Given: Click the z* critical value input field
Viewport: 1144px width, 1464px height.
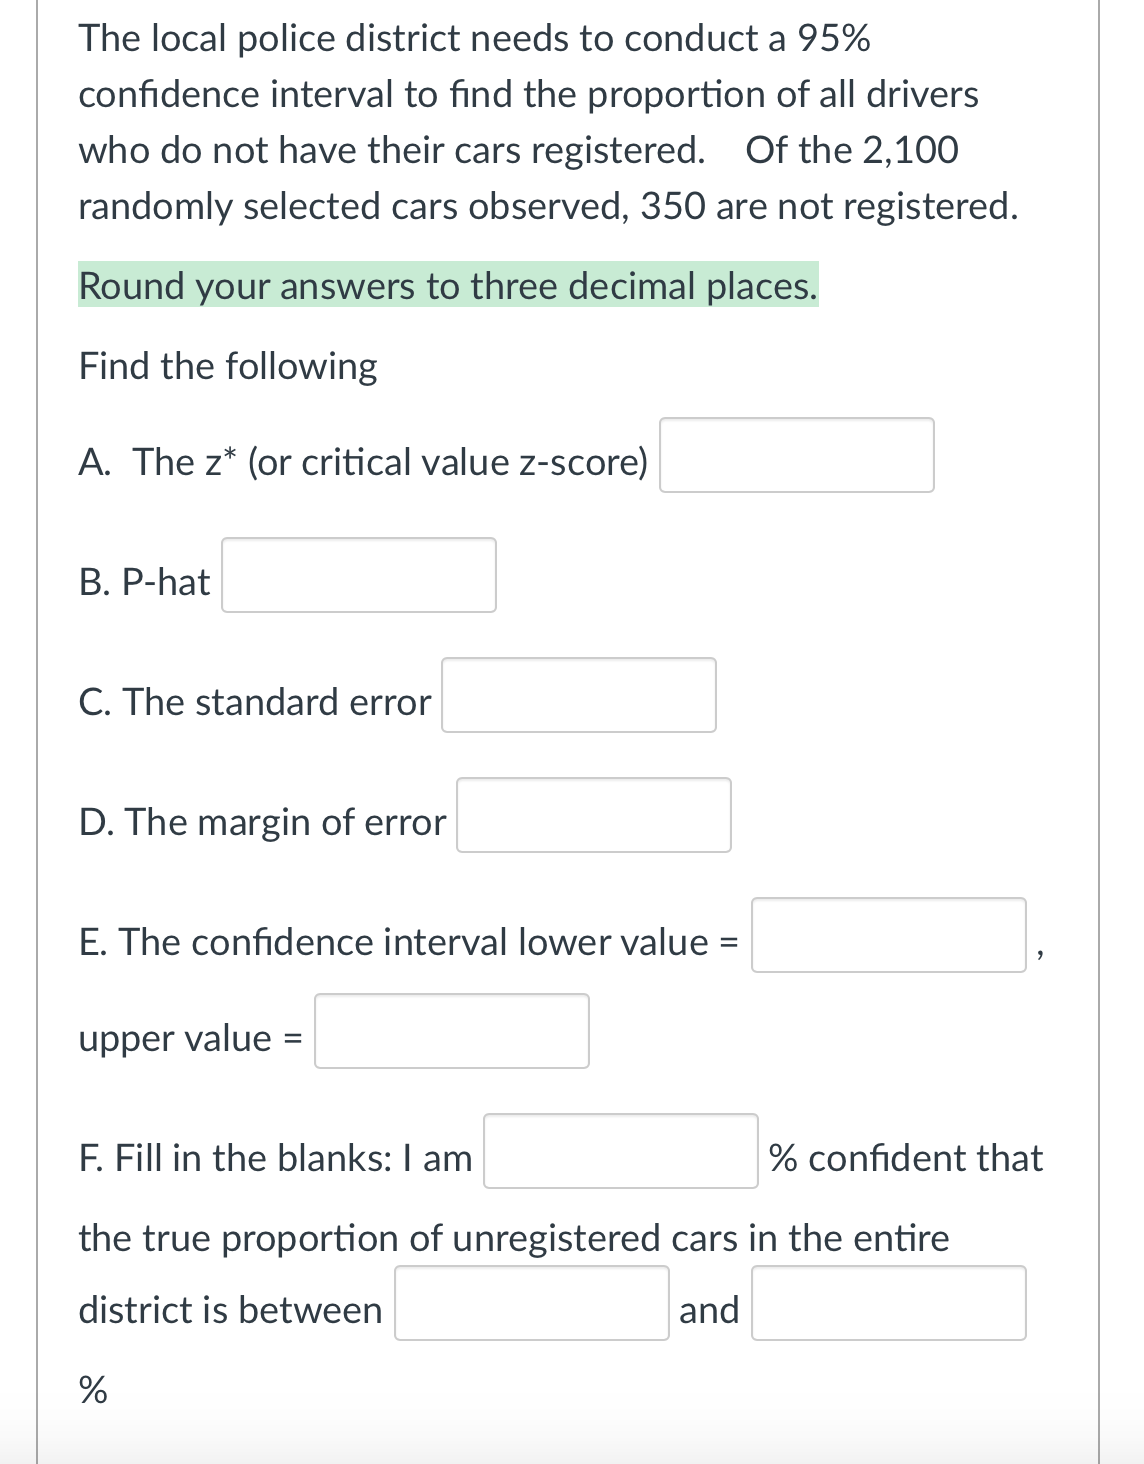Looking at the screenshot, I should (x=795, y=456).
